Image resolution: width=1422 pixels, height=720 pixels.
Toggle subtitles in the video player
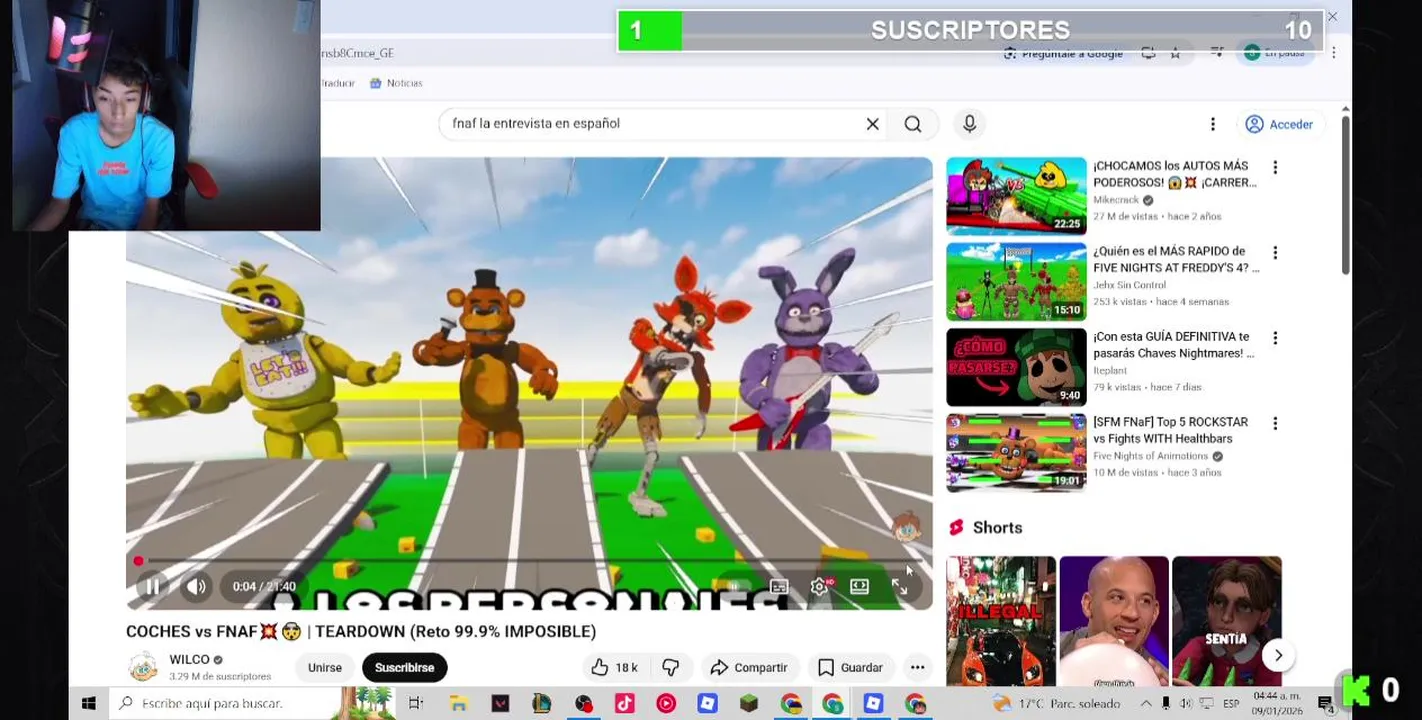click(779, 587)
